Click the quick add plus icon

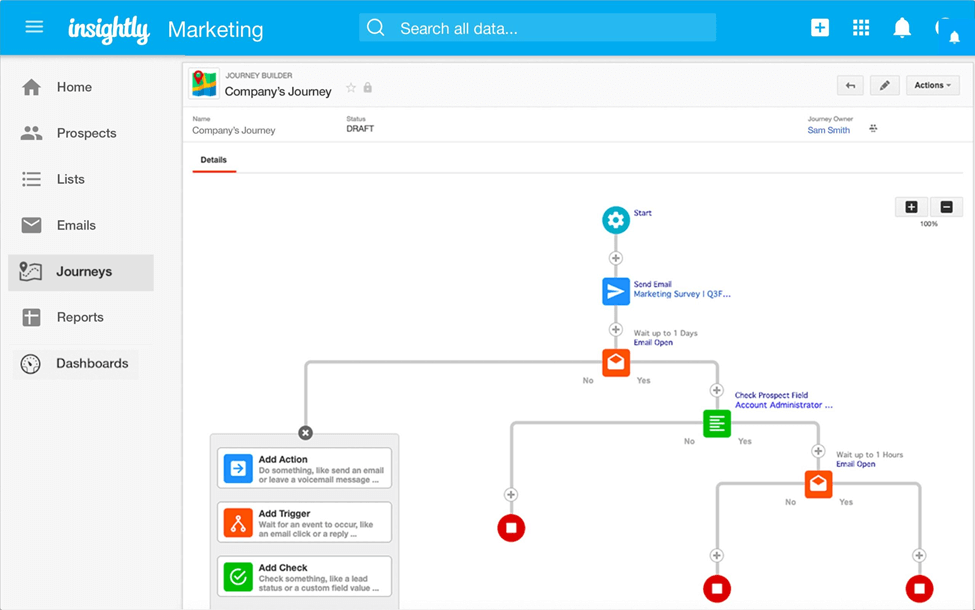pos(820,28)
